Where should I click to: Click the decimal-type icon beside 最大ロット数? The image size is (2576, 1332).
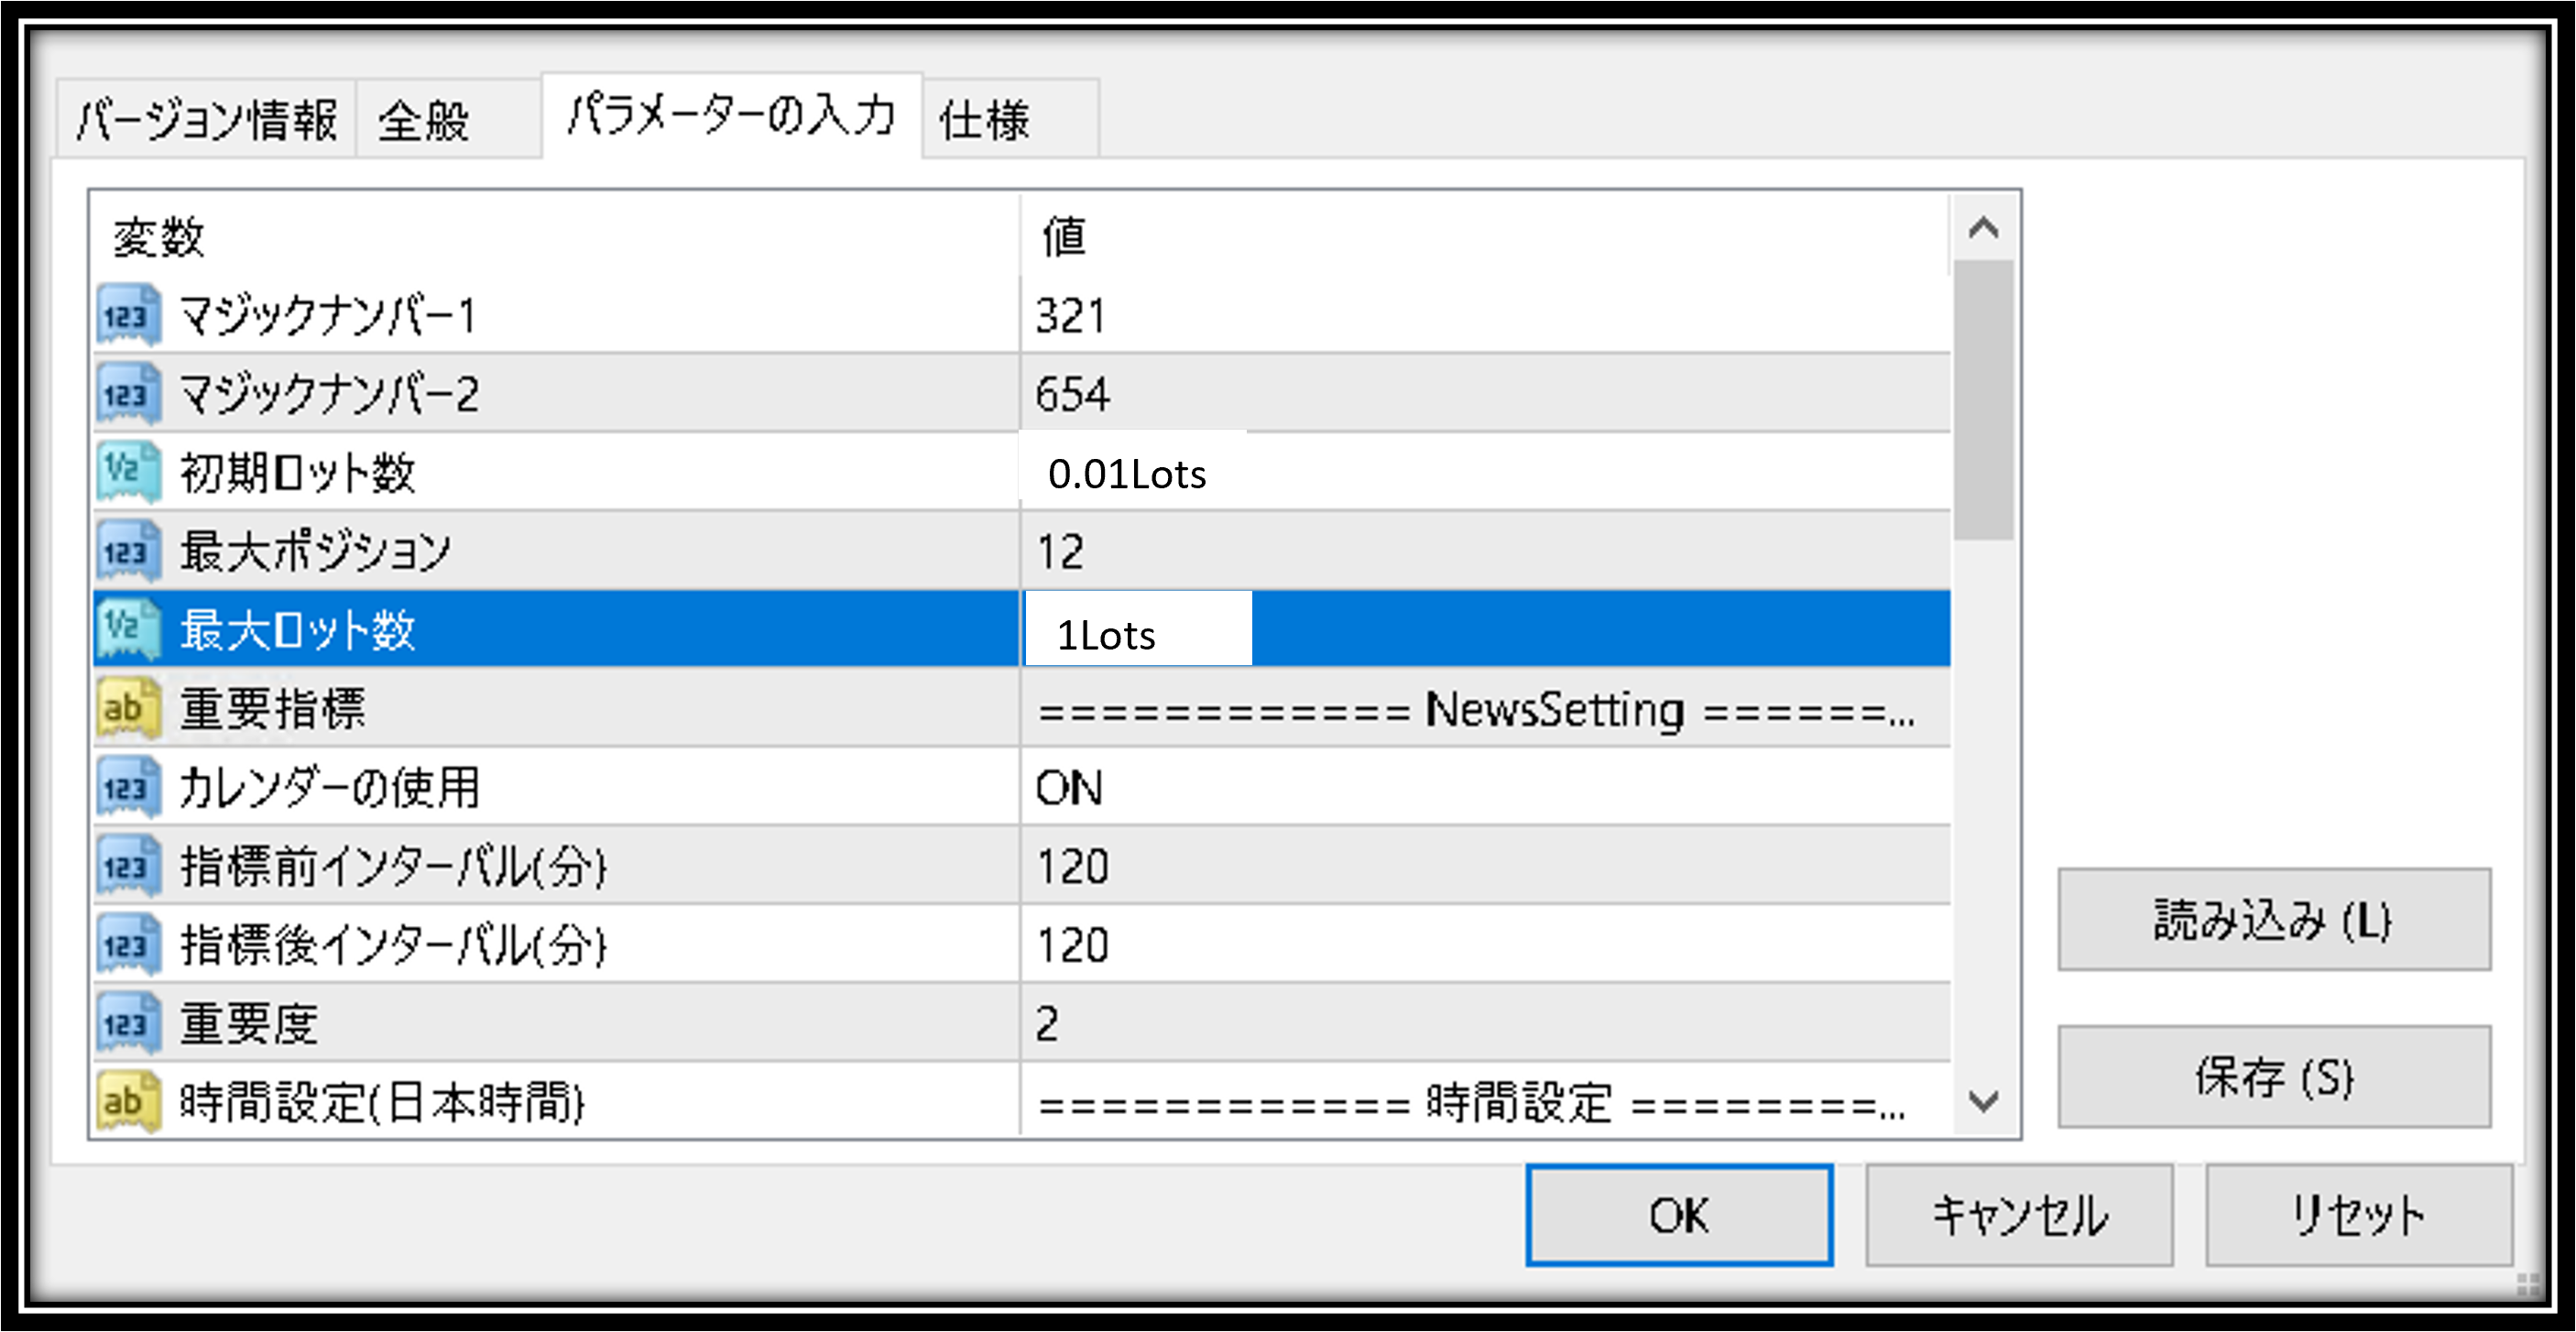click(x=128, y=629)
